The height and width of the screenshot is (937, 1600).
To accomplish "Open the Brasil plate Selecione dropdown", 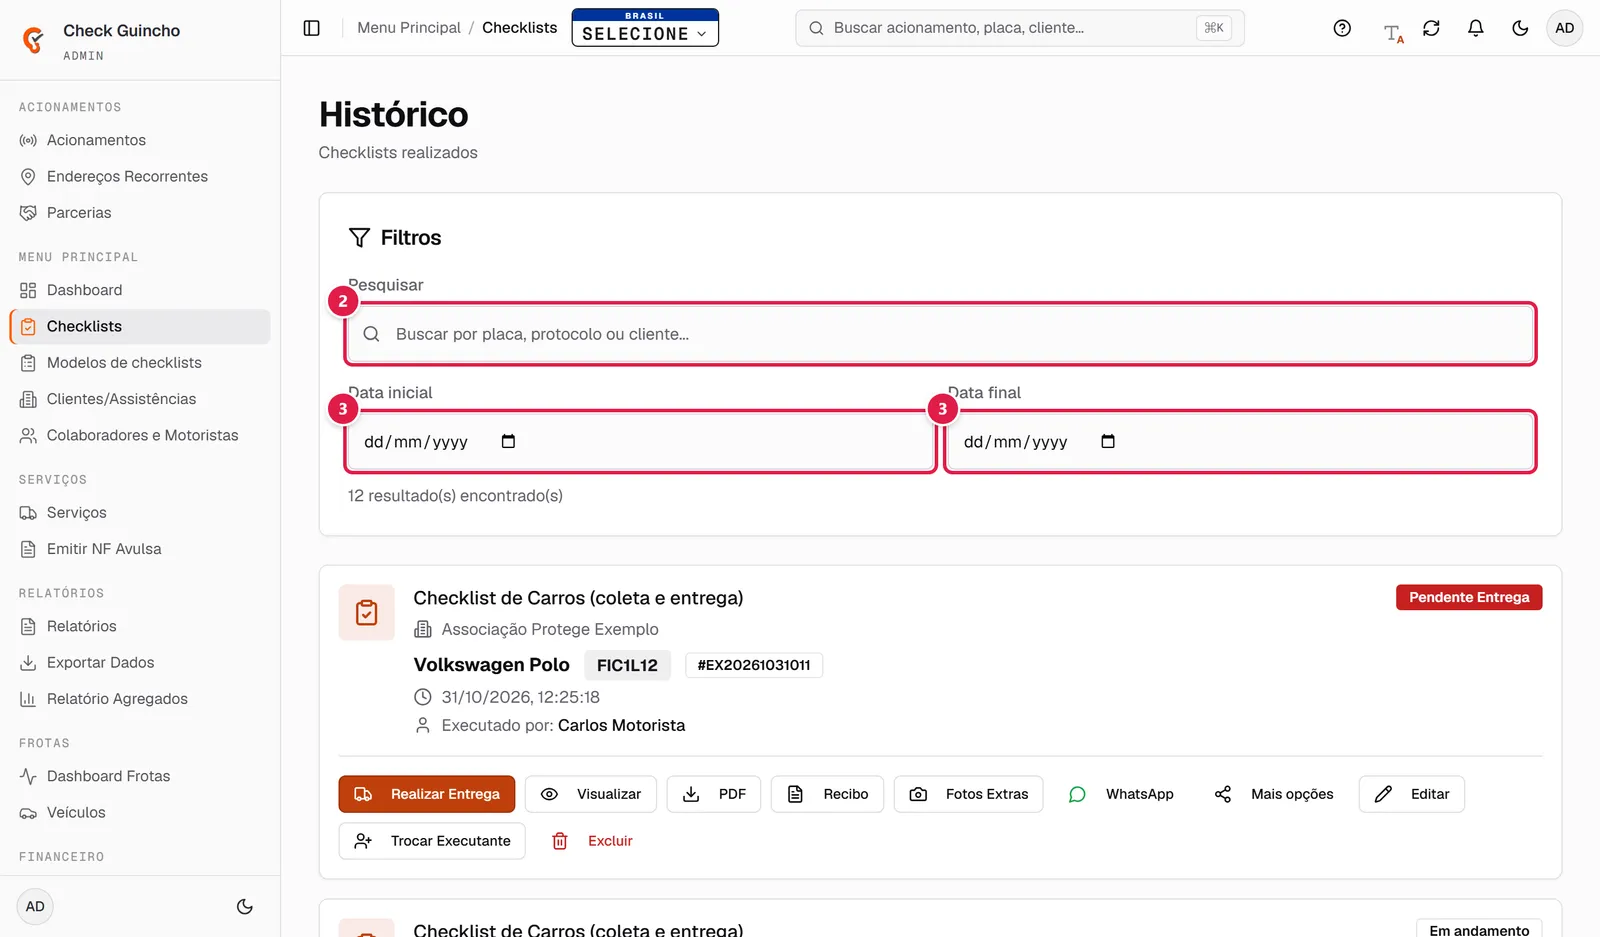I will pos(645,28).
